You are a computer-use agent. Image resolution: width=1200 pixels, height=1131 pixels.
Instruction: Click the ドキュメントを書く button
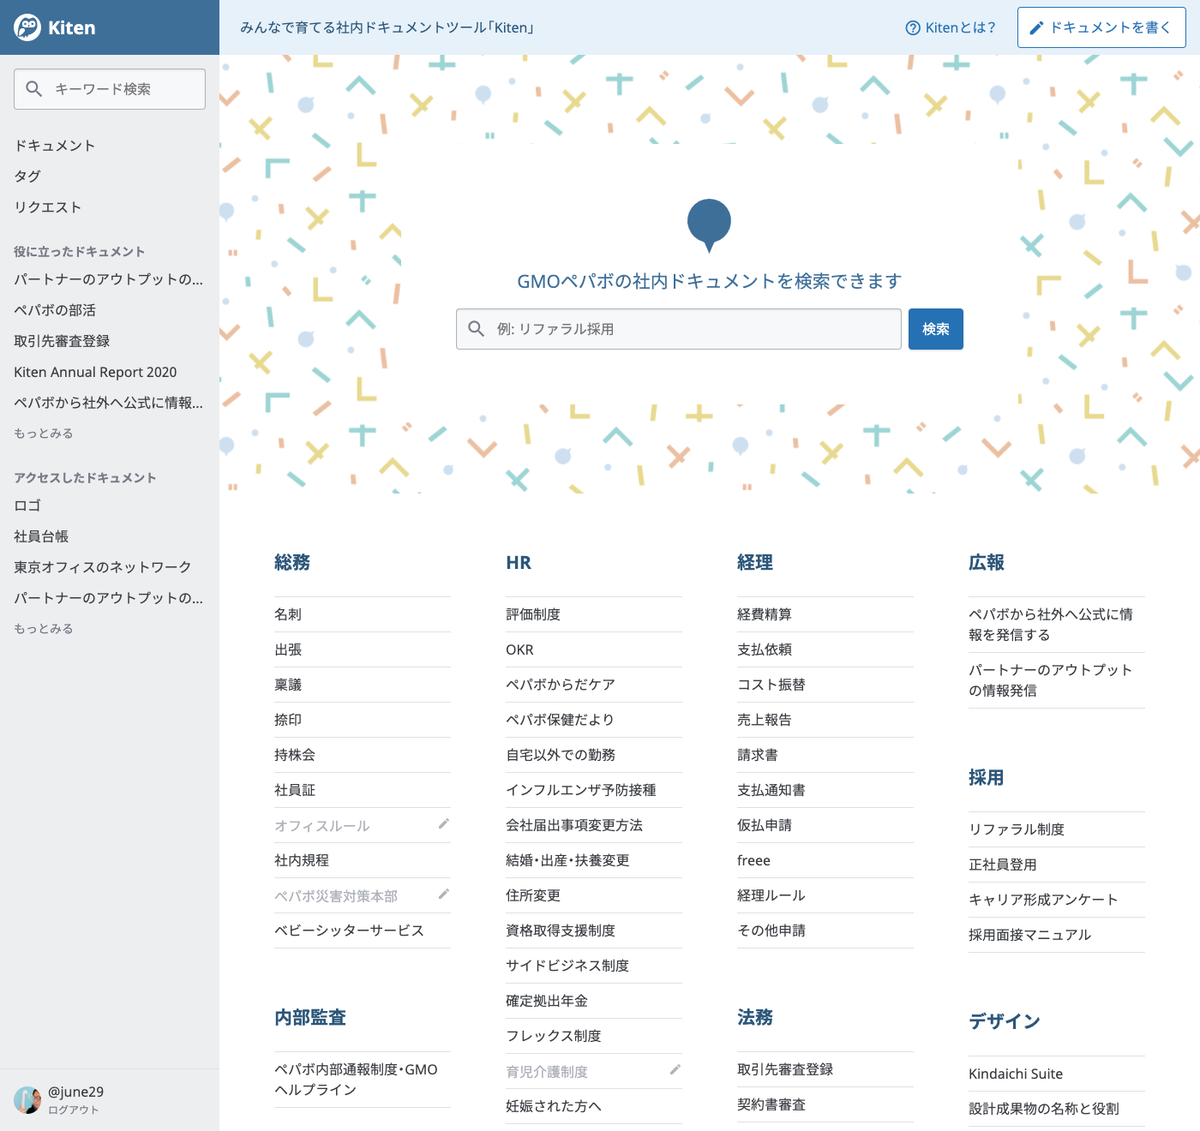point(1101,28)
